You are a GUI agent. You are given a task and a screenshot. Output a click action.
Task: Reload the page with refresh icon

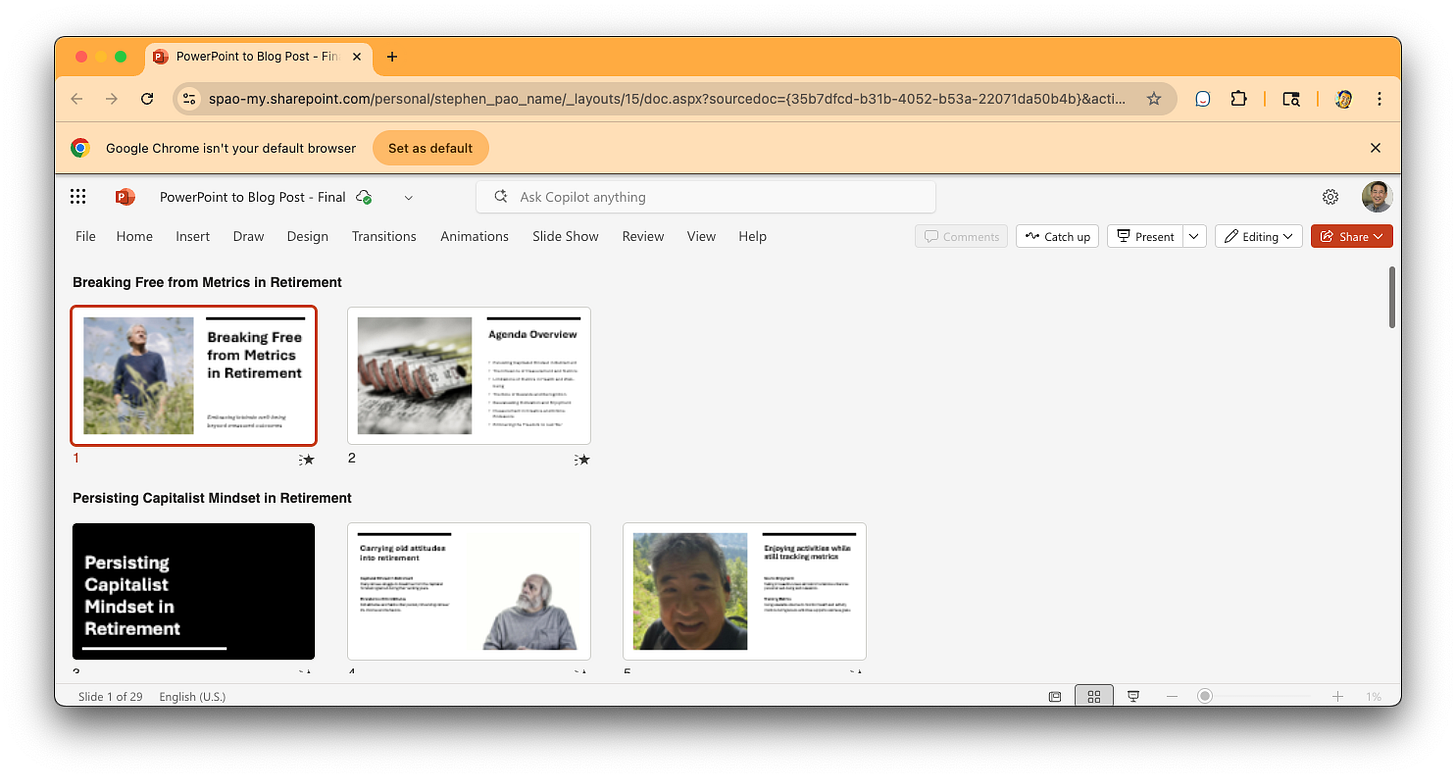coord(147,99)
